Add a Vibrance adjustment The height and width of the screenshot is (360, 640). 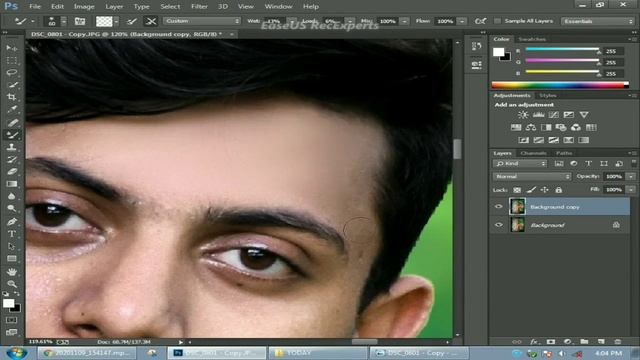coord(584,115)
